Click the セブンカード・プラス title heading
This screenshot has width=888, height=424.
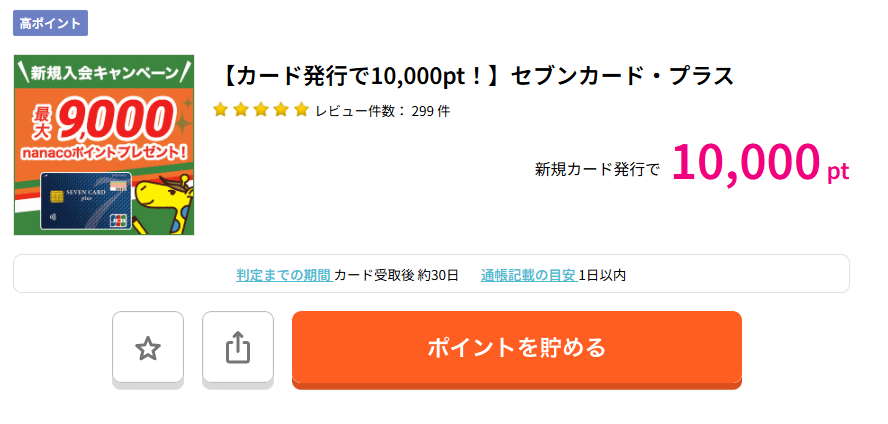click(x=477, y=76)
